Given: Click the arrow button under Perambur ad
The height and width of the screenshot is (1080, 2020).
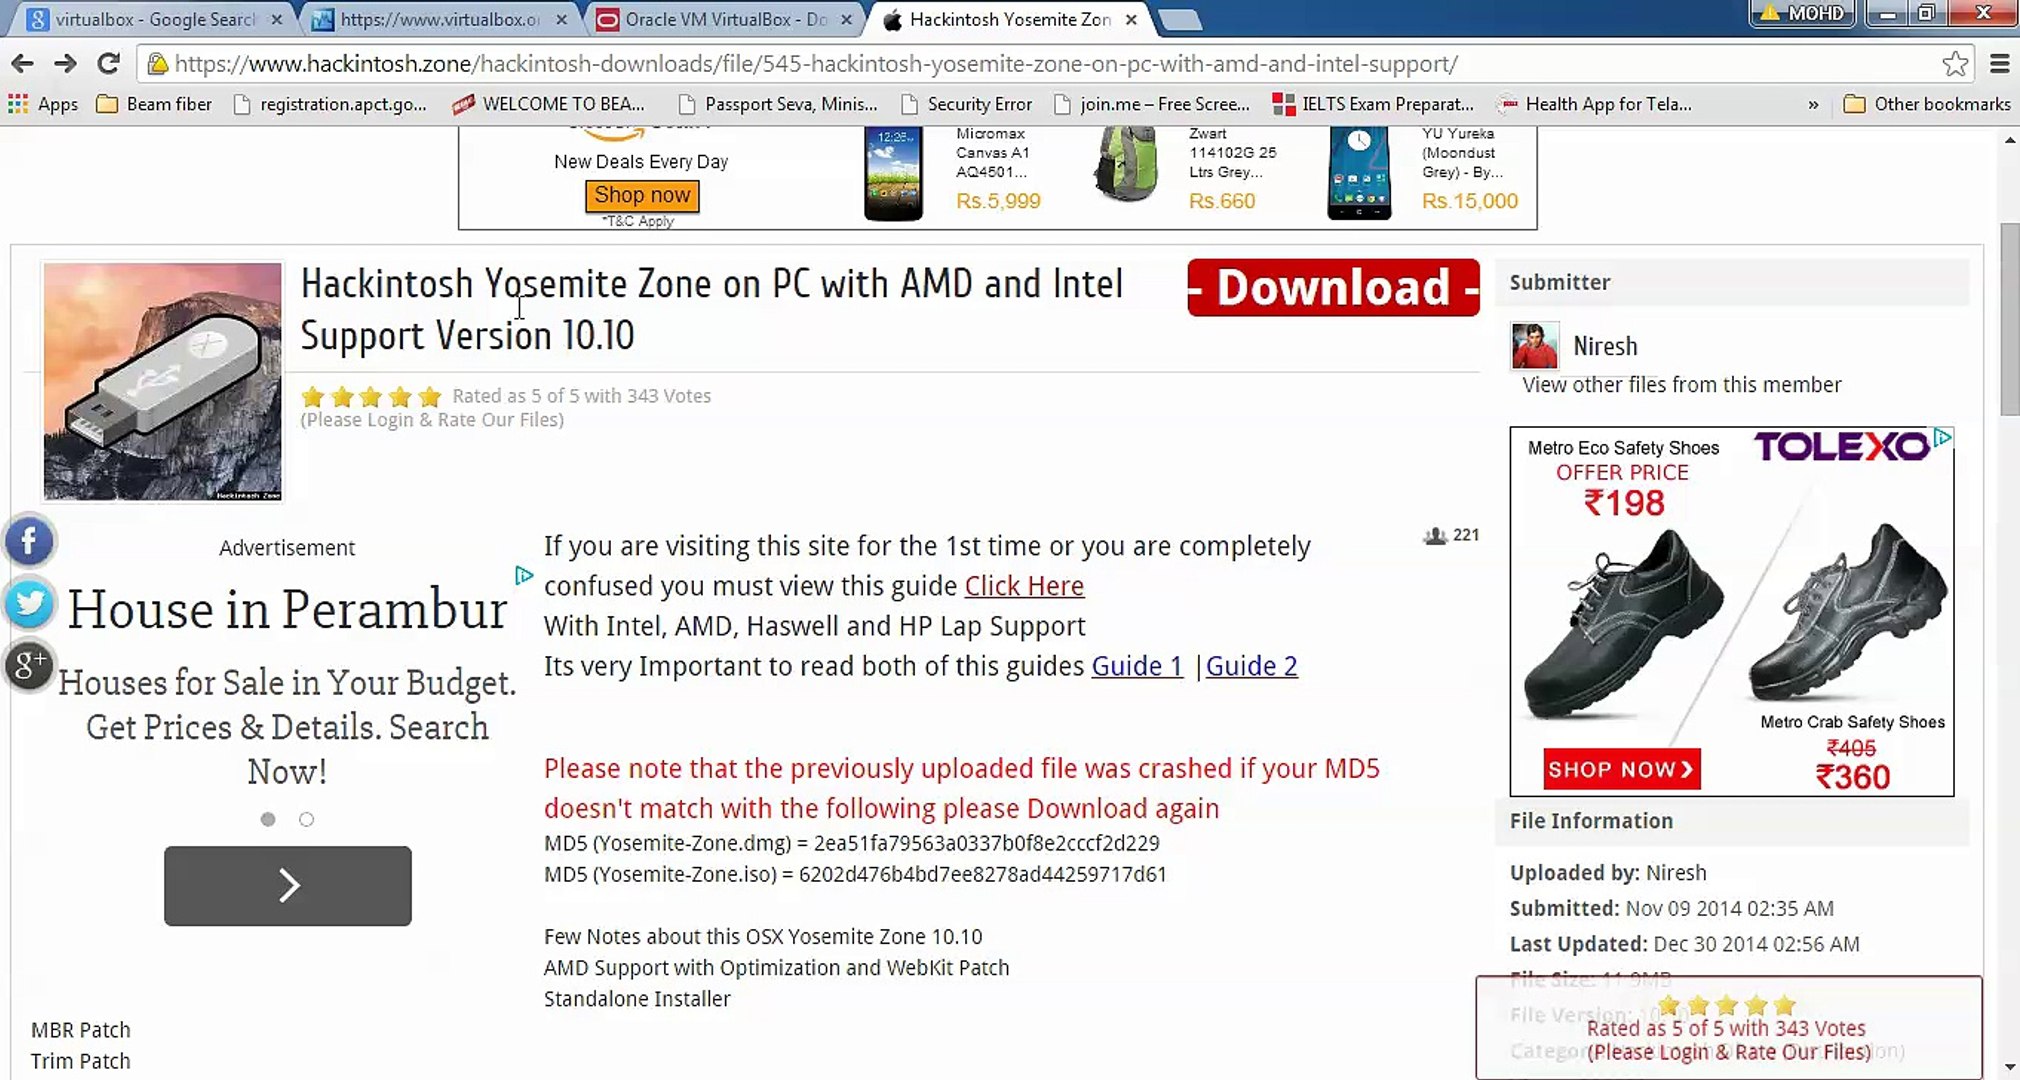Looking at the screenshot, I should tap(288, 886).
